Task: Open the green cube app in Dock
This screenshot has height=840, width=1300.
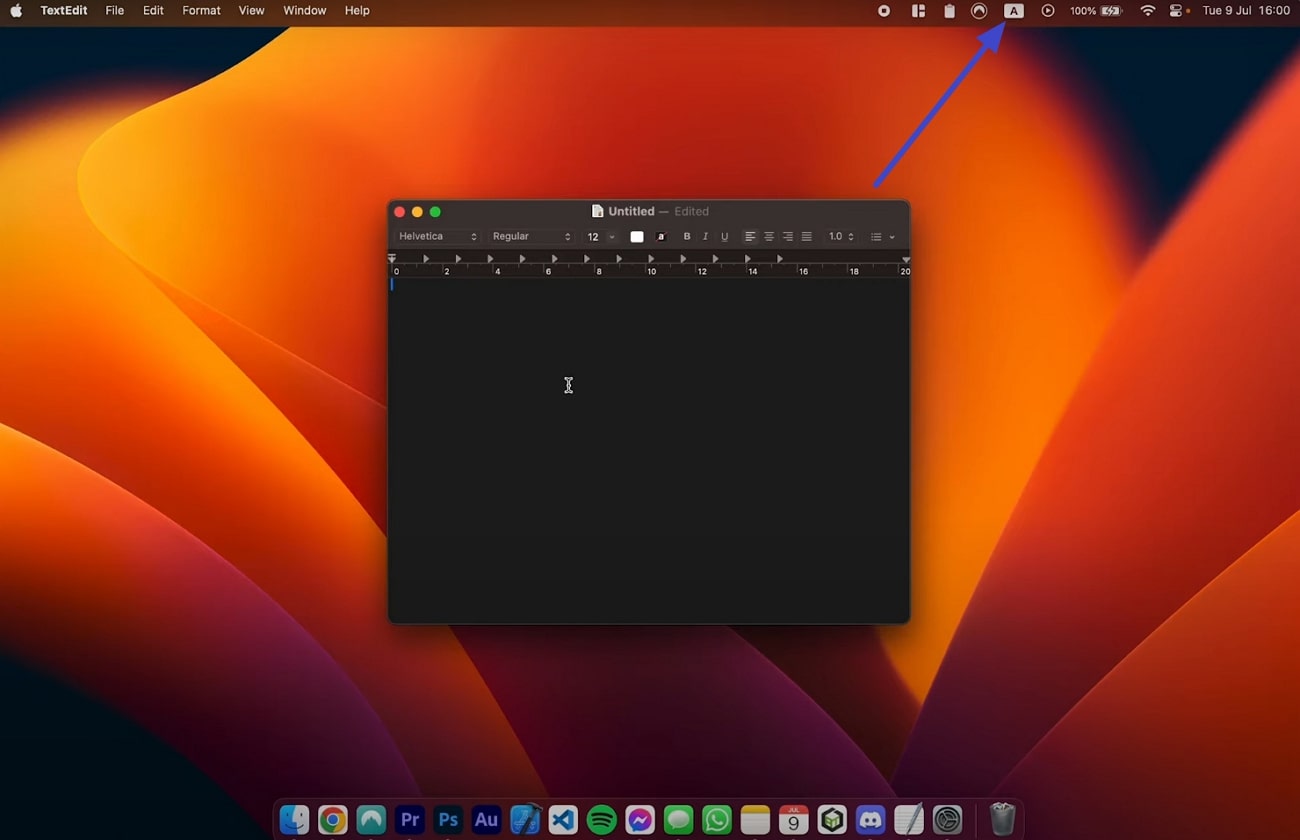Action: (x=832, y=820)
